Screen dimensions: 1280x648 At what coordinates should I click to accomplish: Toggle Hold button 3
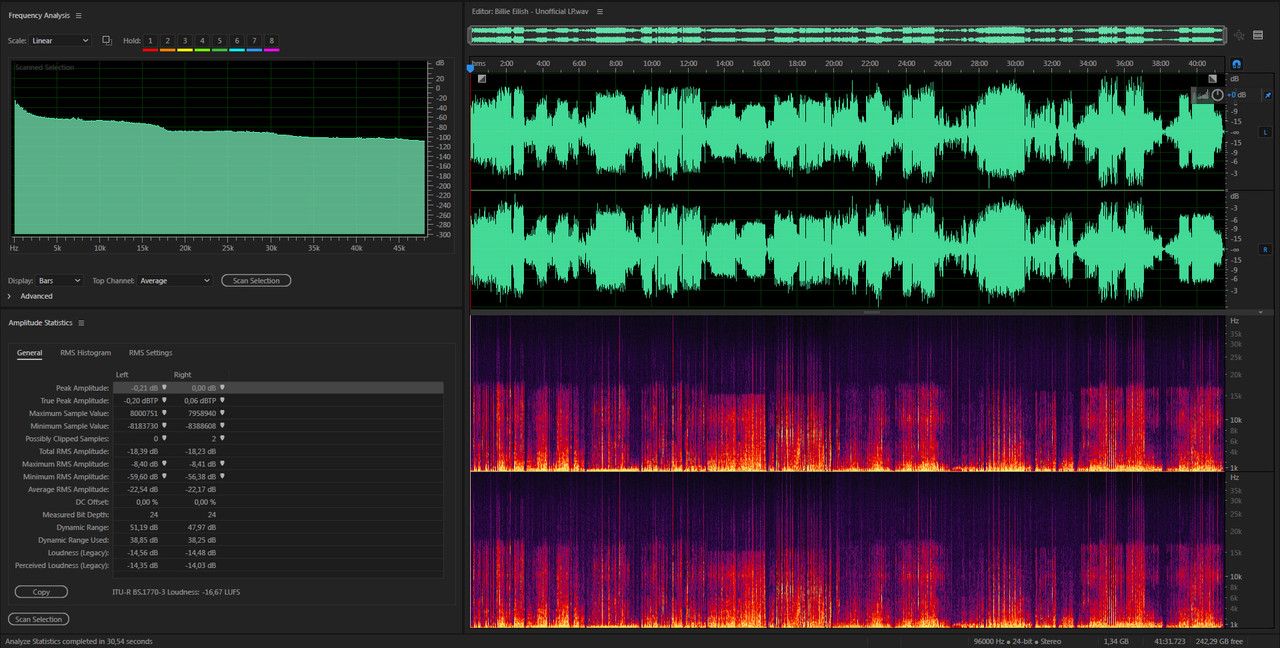pyautogui.click(x=185, y=41)
